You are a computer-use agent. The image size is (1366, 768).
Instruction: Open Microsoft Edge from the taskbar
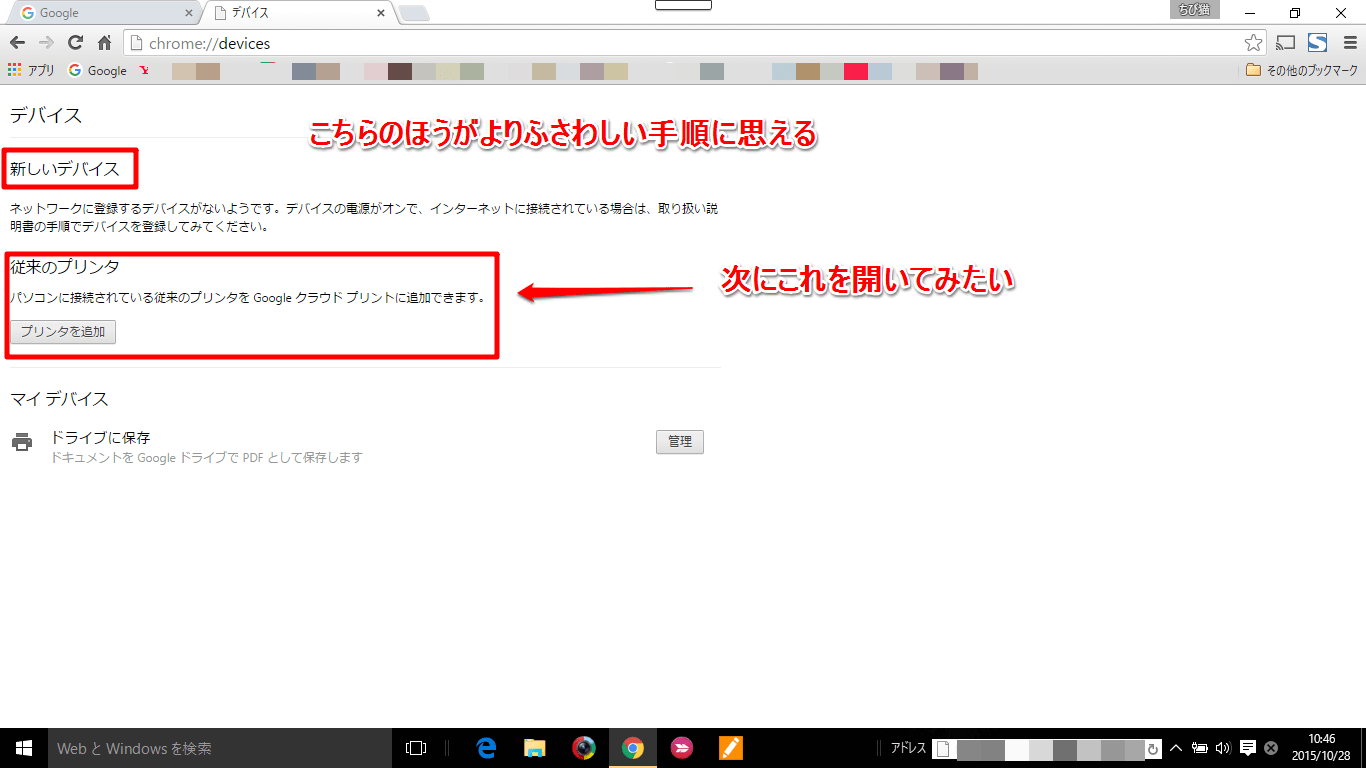coord(487,748)
